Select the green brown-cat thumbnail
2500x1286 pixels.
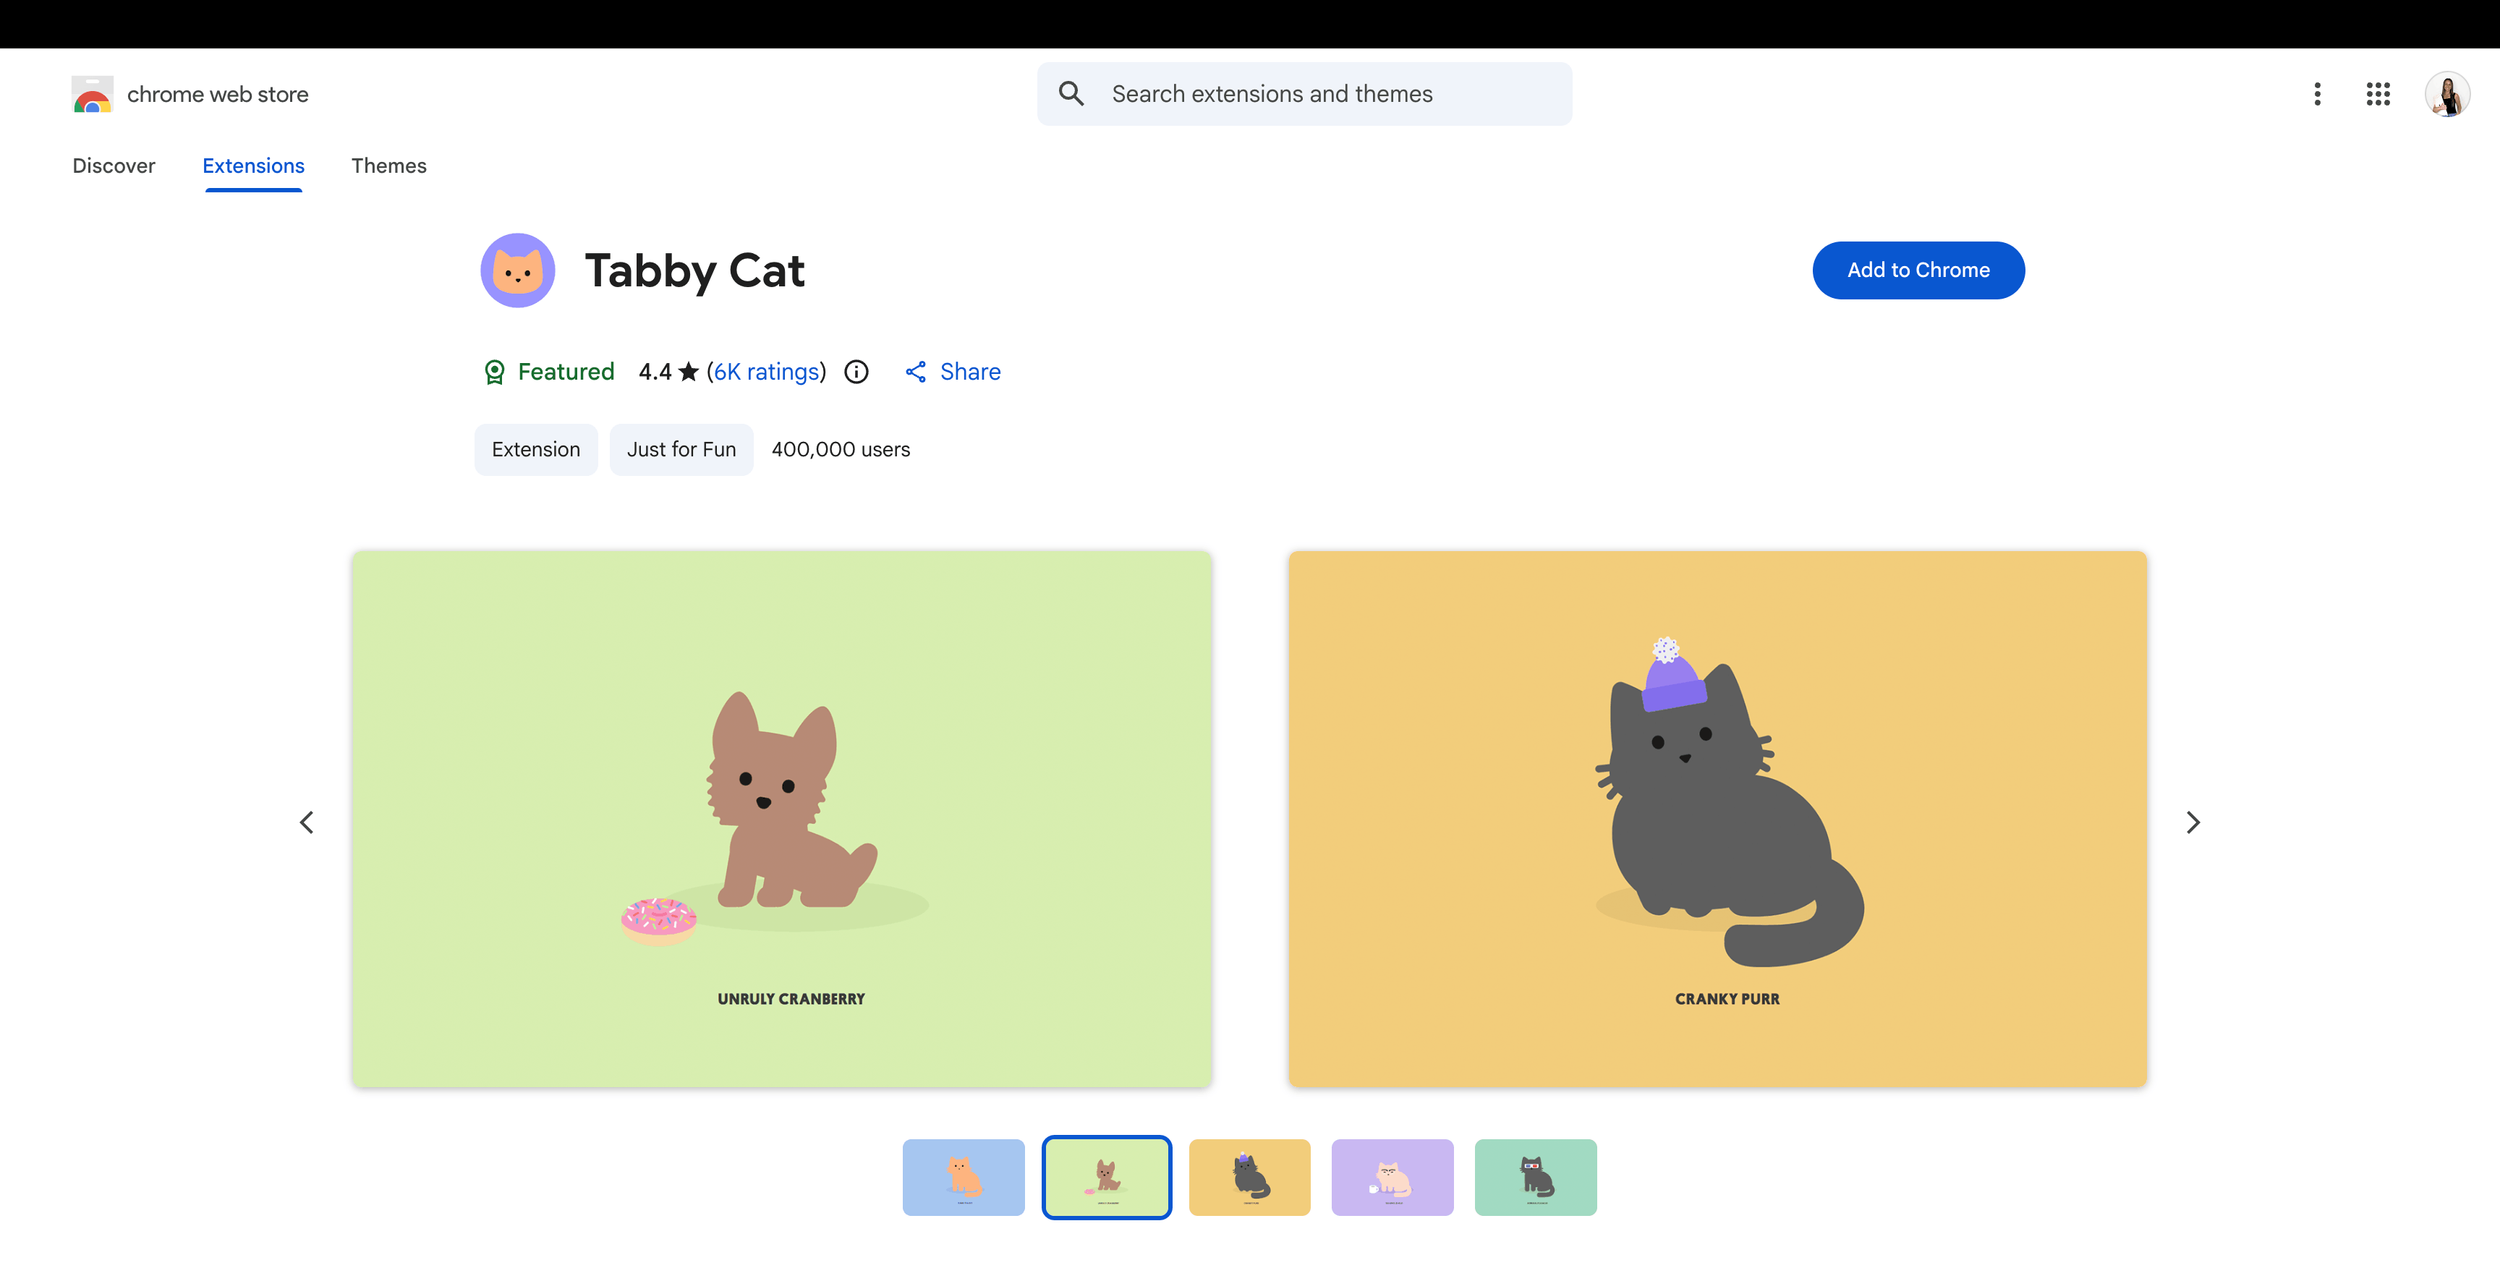[x=1106, y=1177]
